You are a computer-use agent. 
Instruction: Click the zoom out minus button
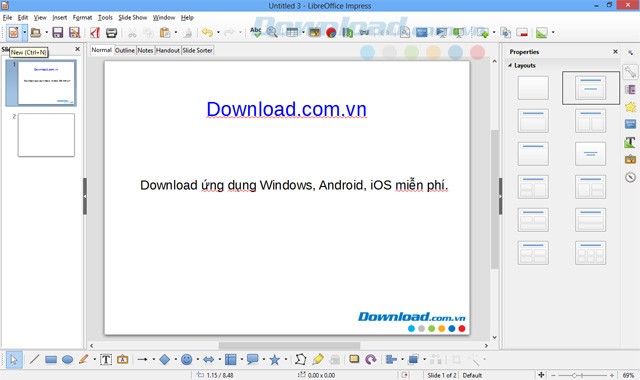(x=553, y=375)
